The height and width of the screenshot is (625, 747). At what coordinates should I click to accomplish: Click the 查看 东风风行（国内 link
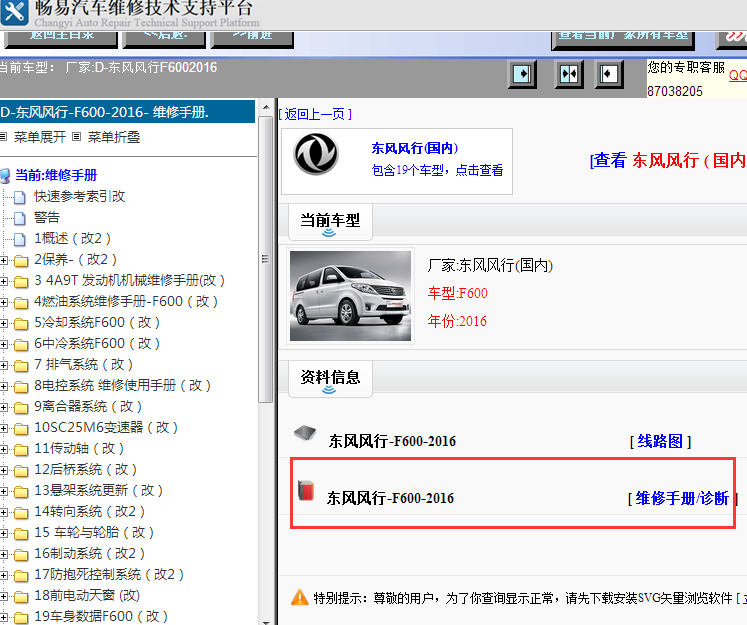pyautogui.click(x=668, y=160)
